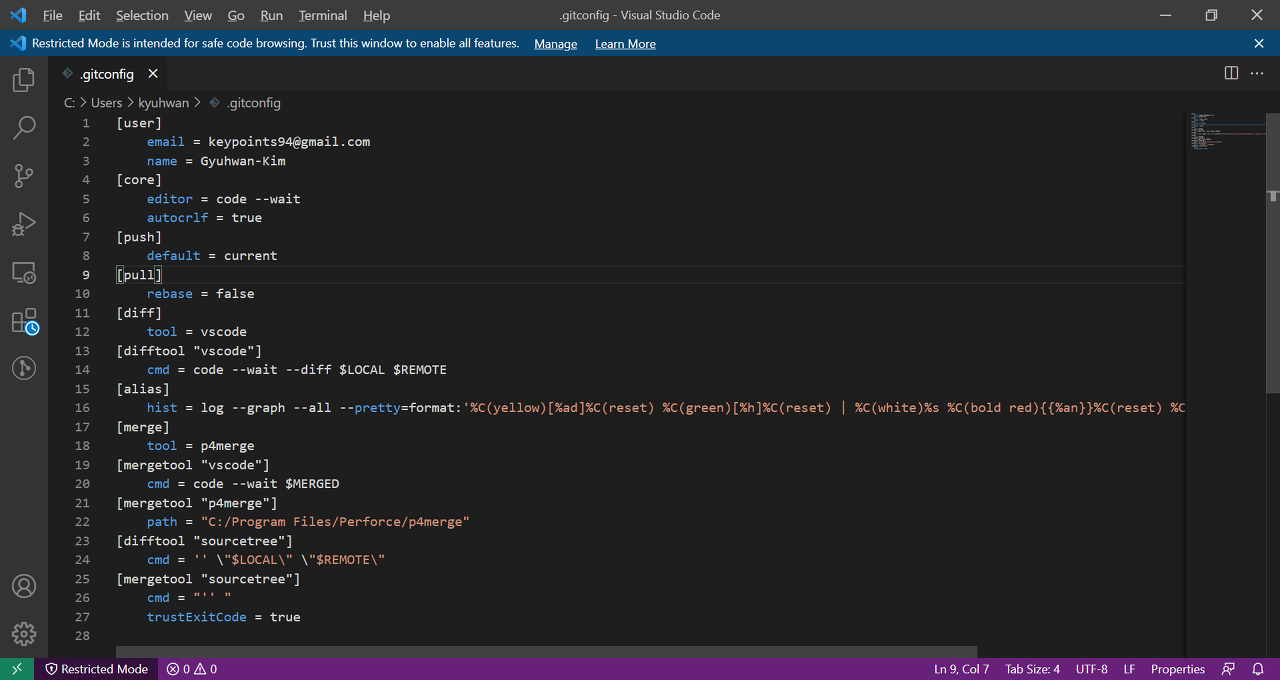Click 'trustExitCode = true' line
The image size is (1280, 680).
(x=223, y=616)
